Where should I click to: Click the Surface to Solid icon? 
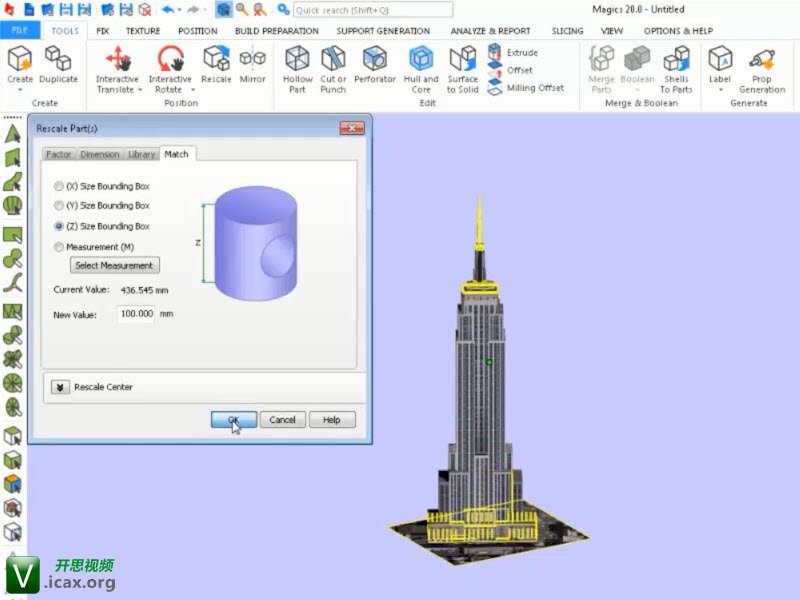click(463, 58)
